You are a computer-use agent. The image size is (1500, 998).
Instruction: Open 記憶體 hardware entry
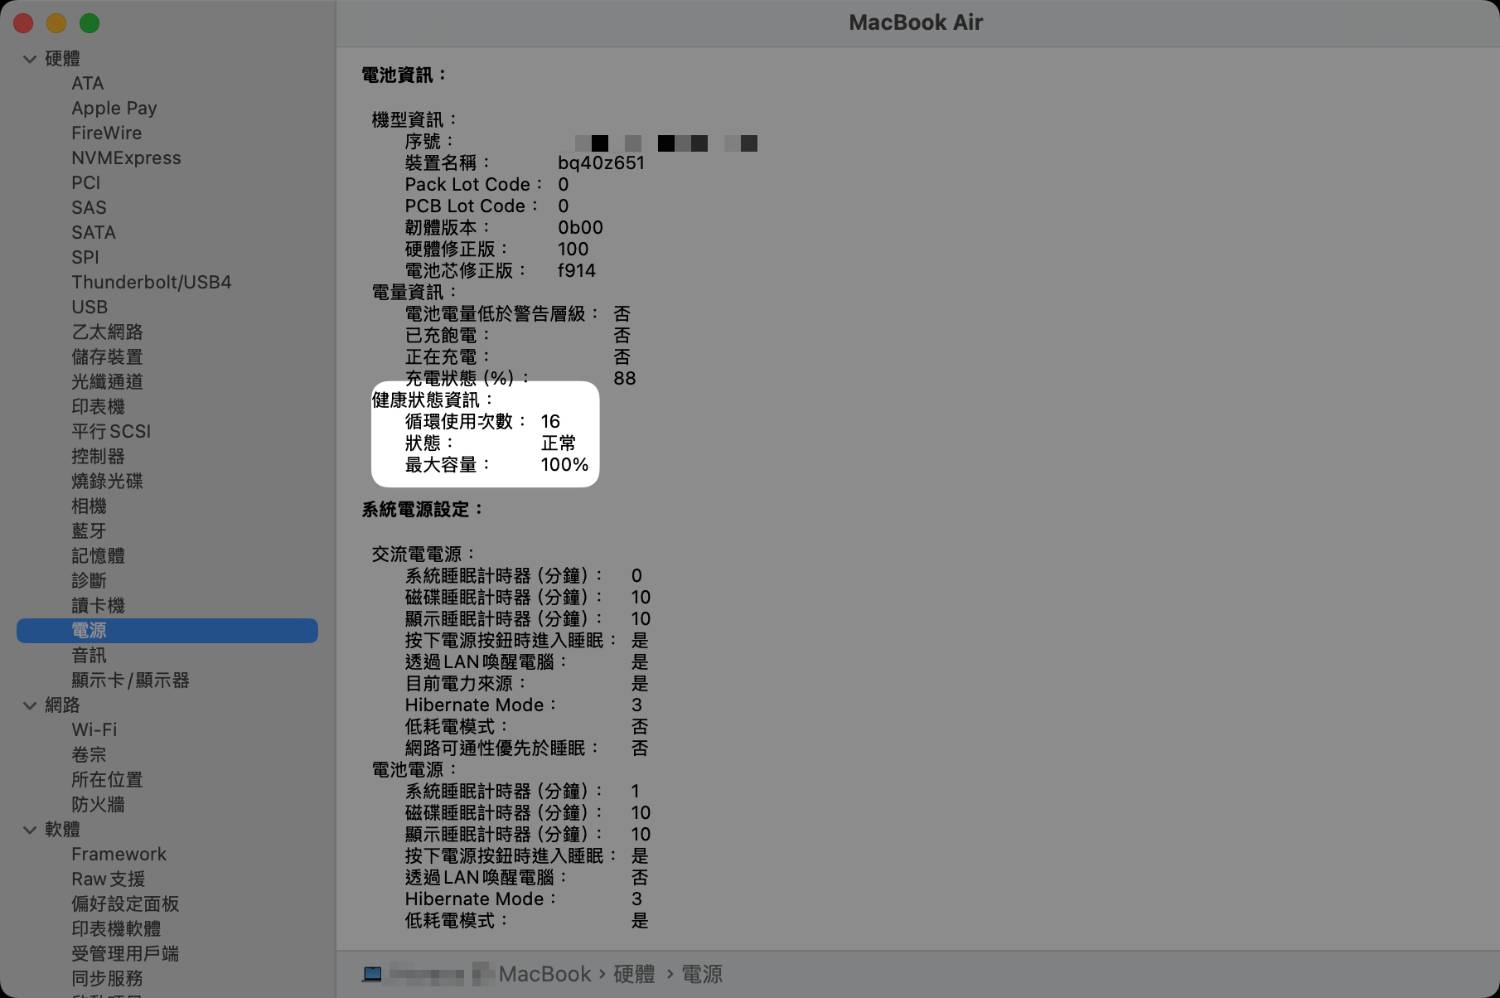[x=98, y=556]
